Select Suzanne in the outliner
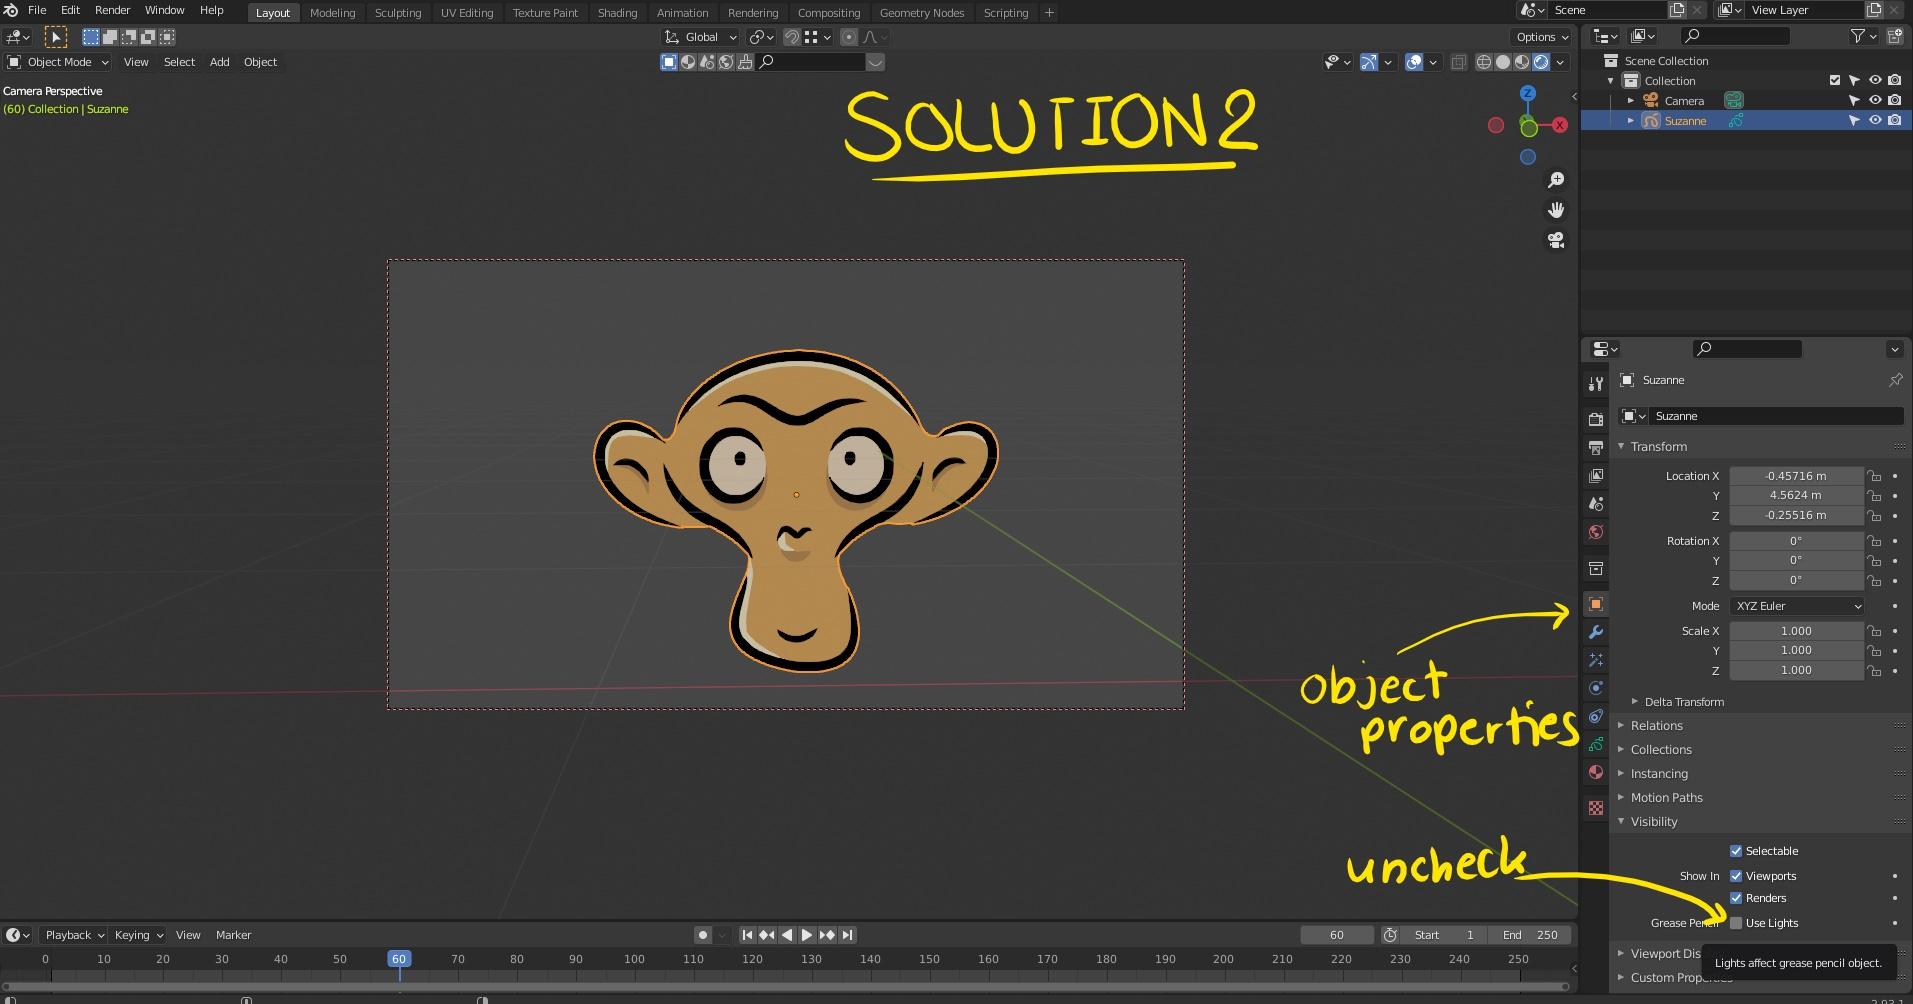 pos(1685,121)
